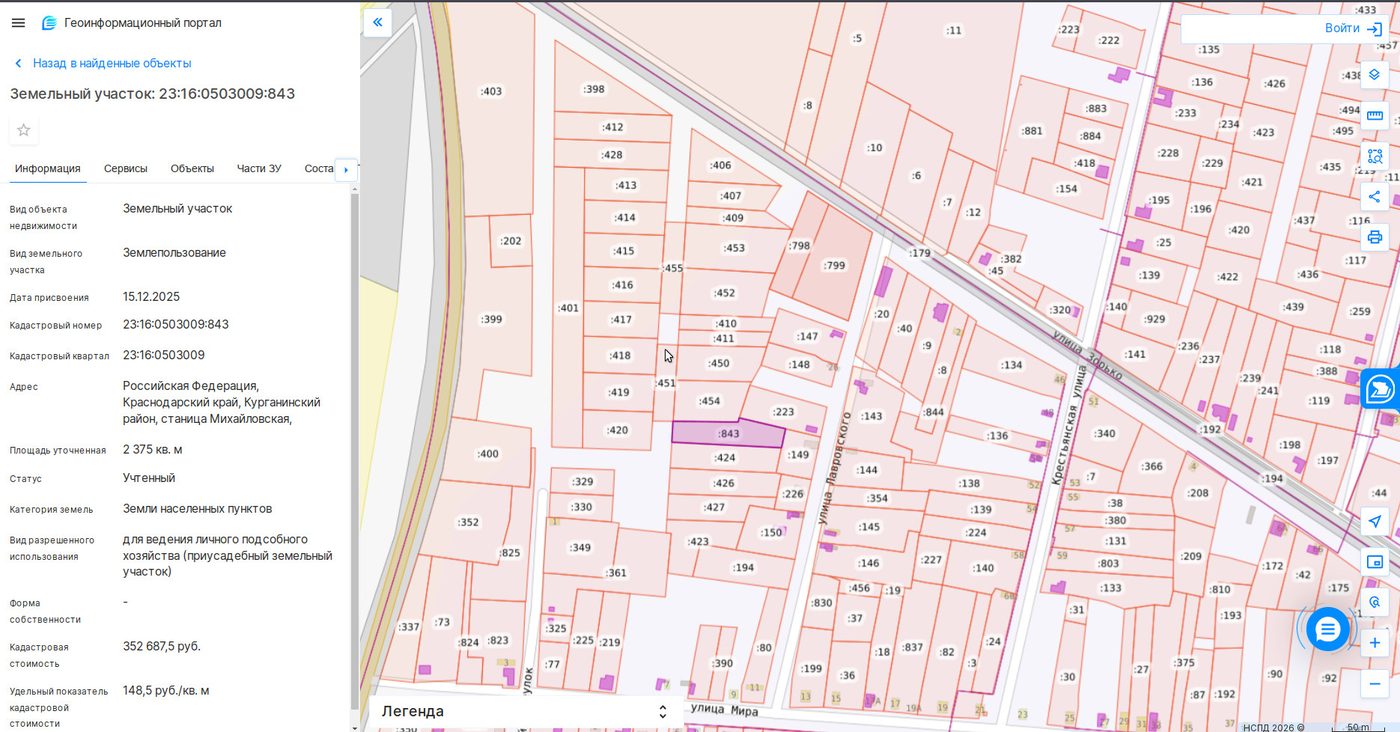This screenshot has height=732, width=1400.
Task: Open the blue side tab on map edge
Action: 1381,388
